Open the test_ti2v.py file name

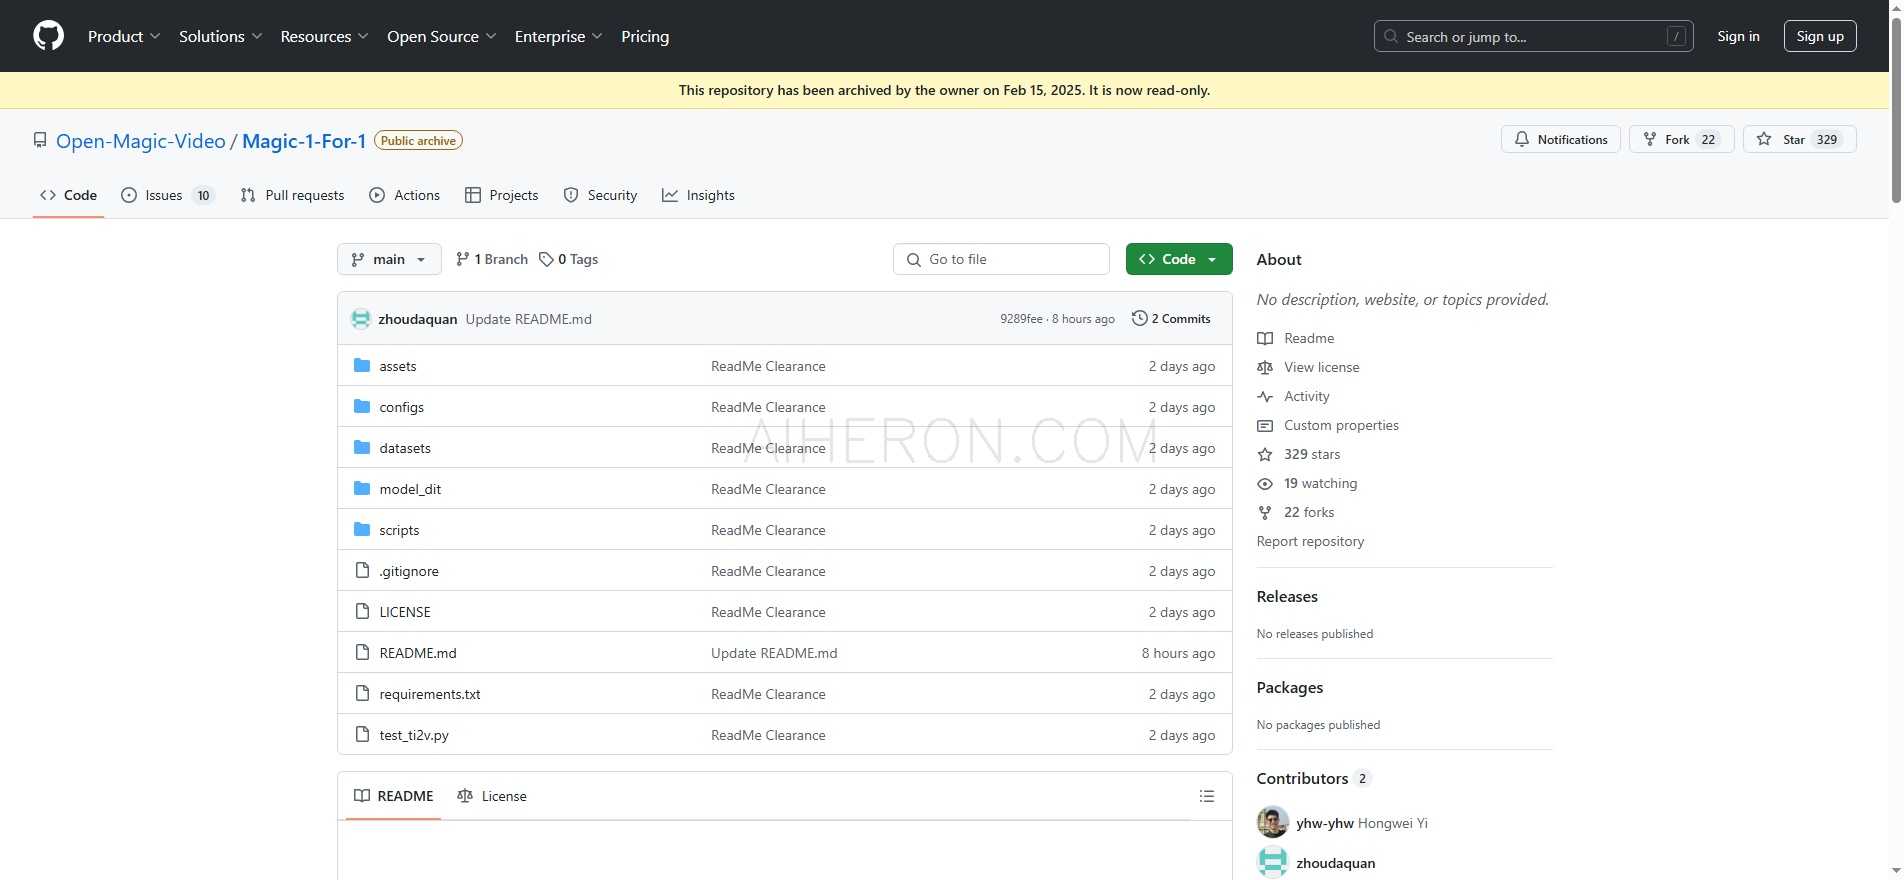coord(414,735)
